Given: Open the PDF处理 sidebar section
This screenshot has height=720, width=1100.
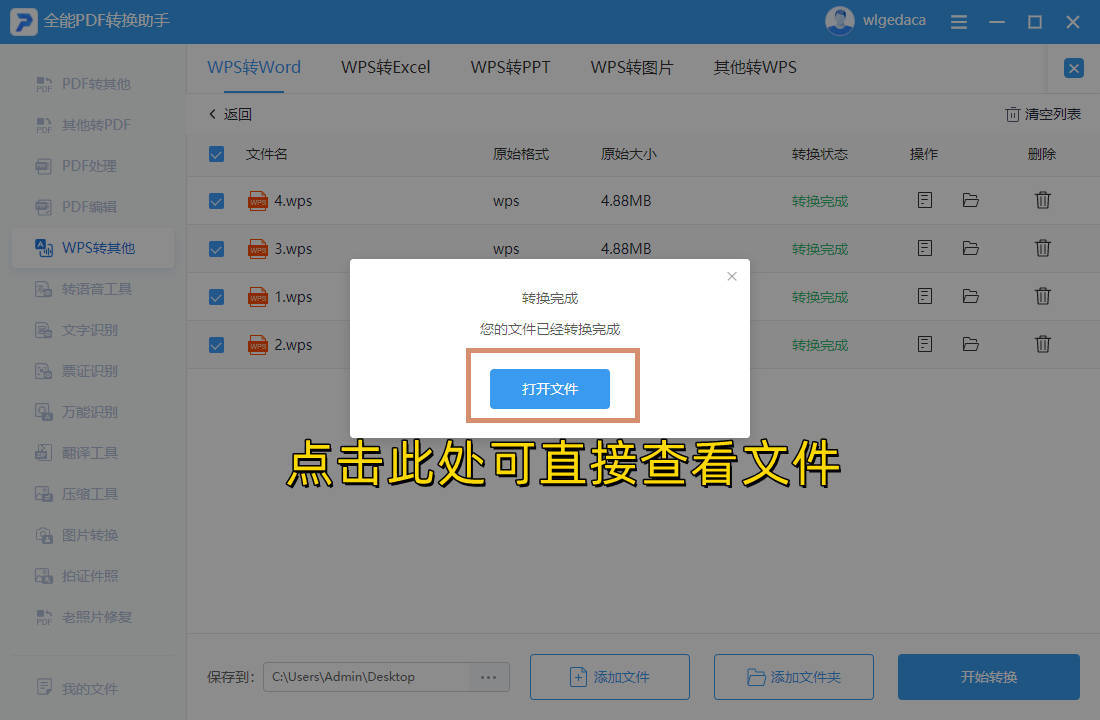Looking at the screenshot, I should point(76,166).
